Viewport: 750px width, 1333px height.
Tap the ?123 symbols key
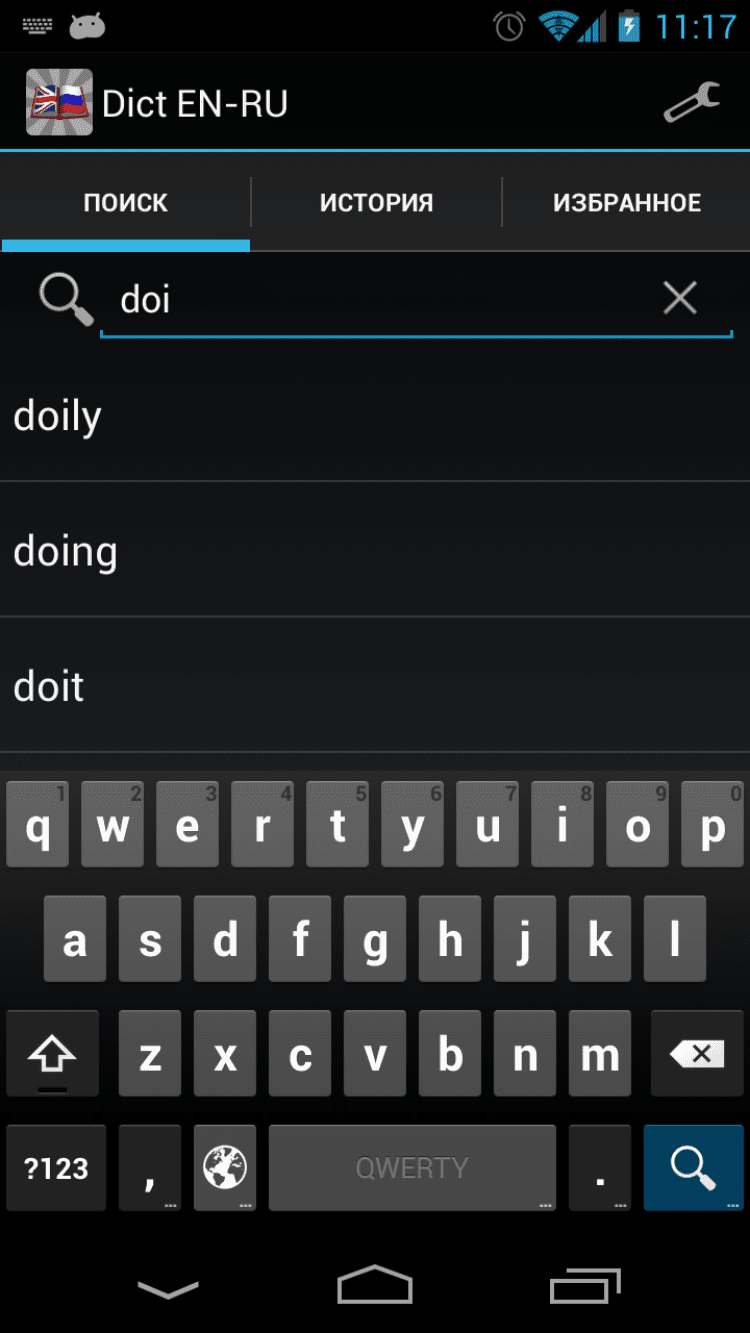click(x=56, y=1168)
